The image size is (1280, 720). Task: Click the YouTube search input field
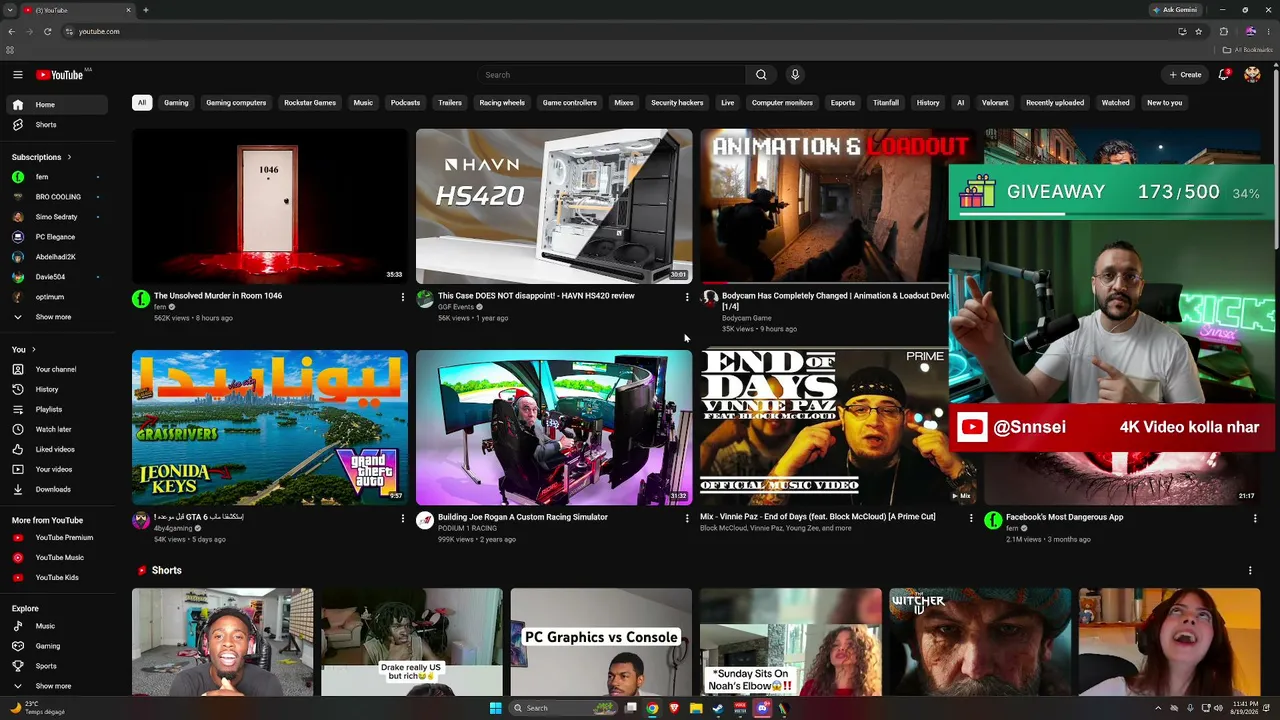(611, 75)
